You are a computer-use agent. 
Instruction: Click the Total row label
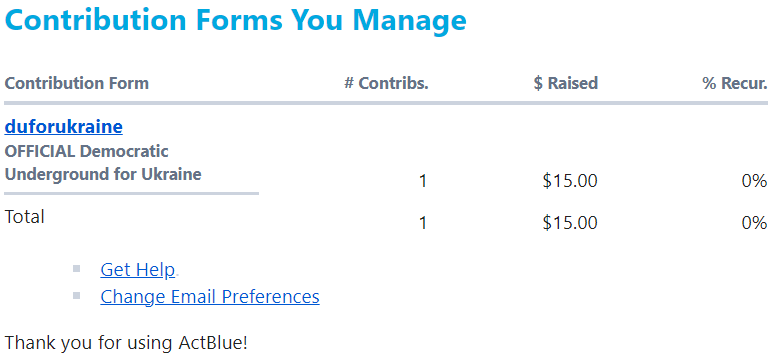click(x=25, y=217)
